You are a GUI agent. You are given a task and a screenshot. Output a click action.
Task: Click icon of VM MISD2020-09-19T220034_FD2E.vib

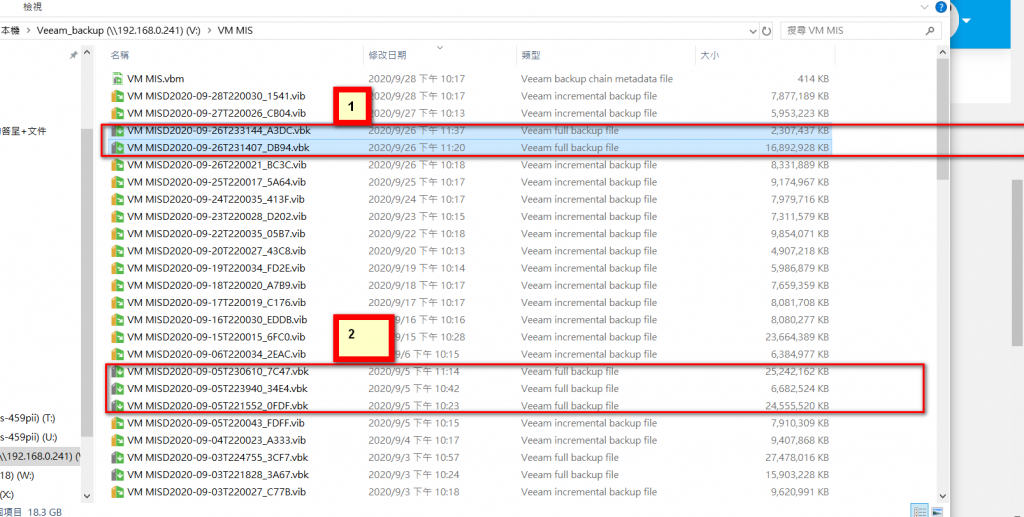pos(118,268)
